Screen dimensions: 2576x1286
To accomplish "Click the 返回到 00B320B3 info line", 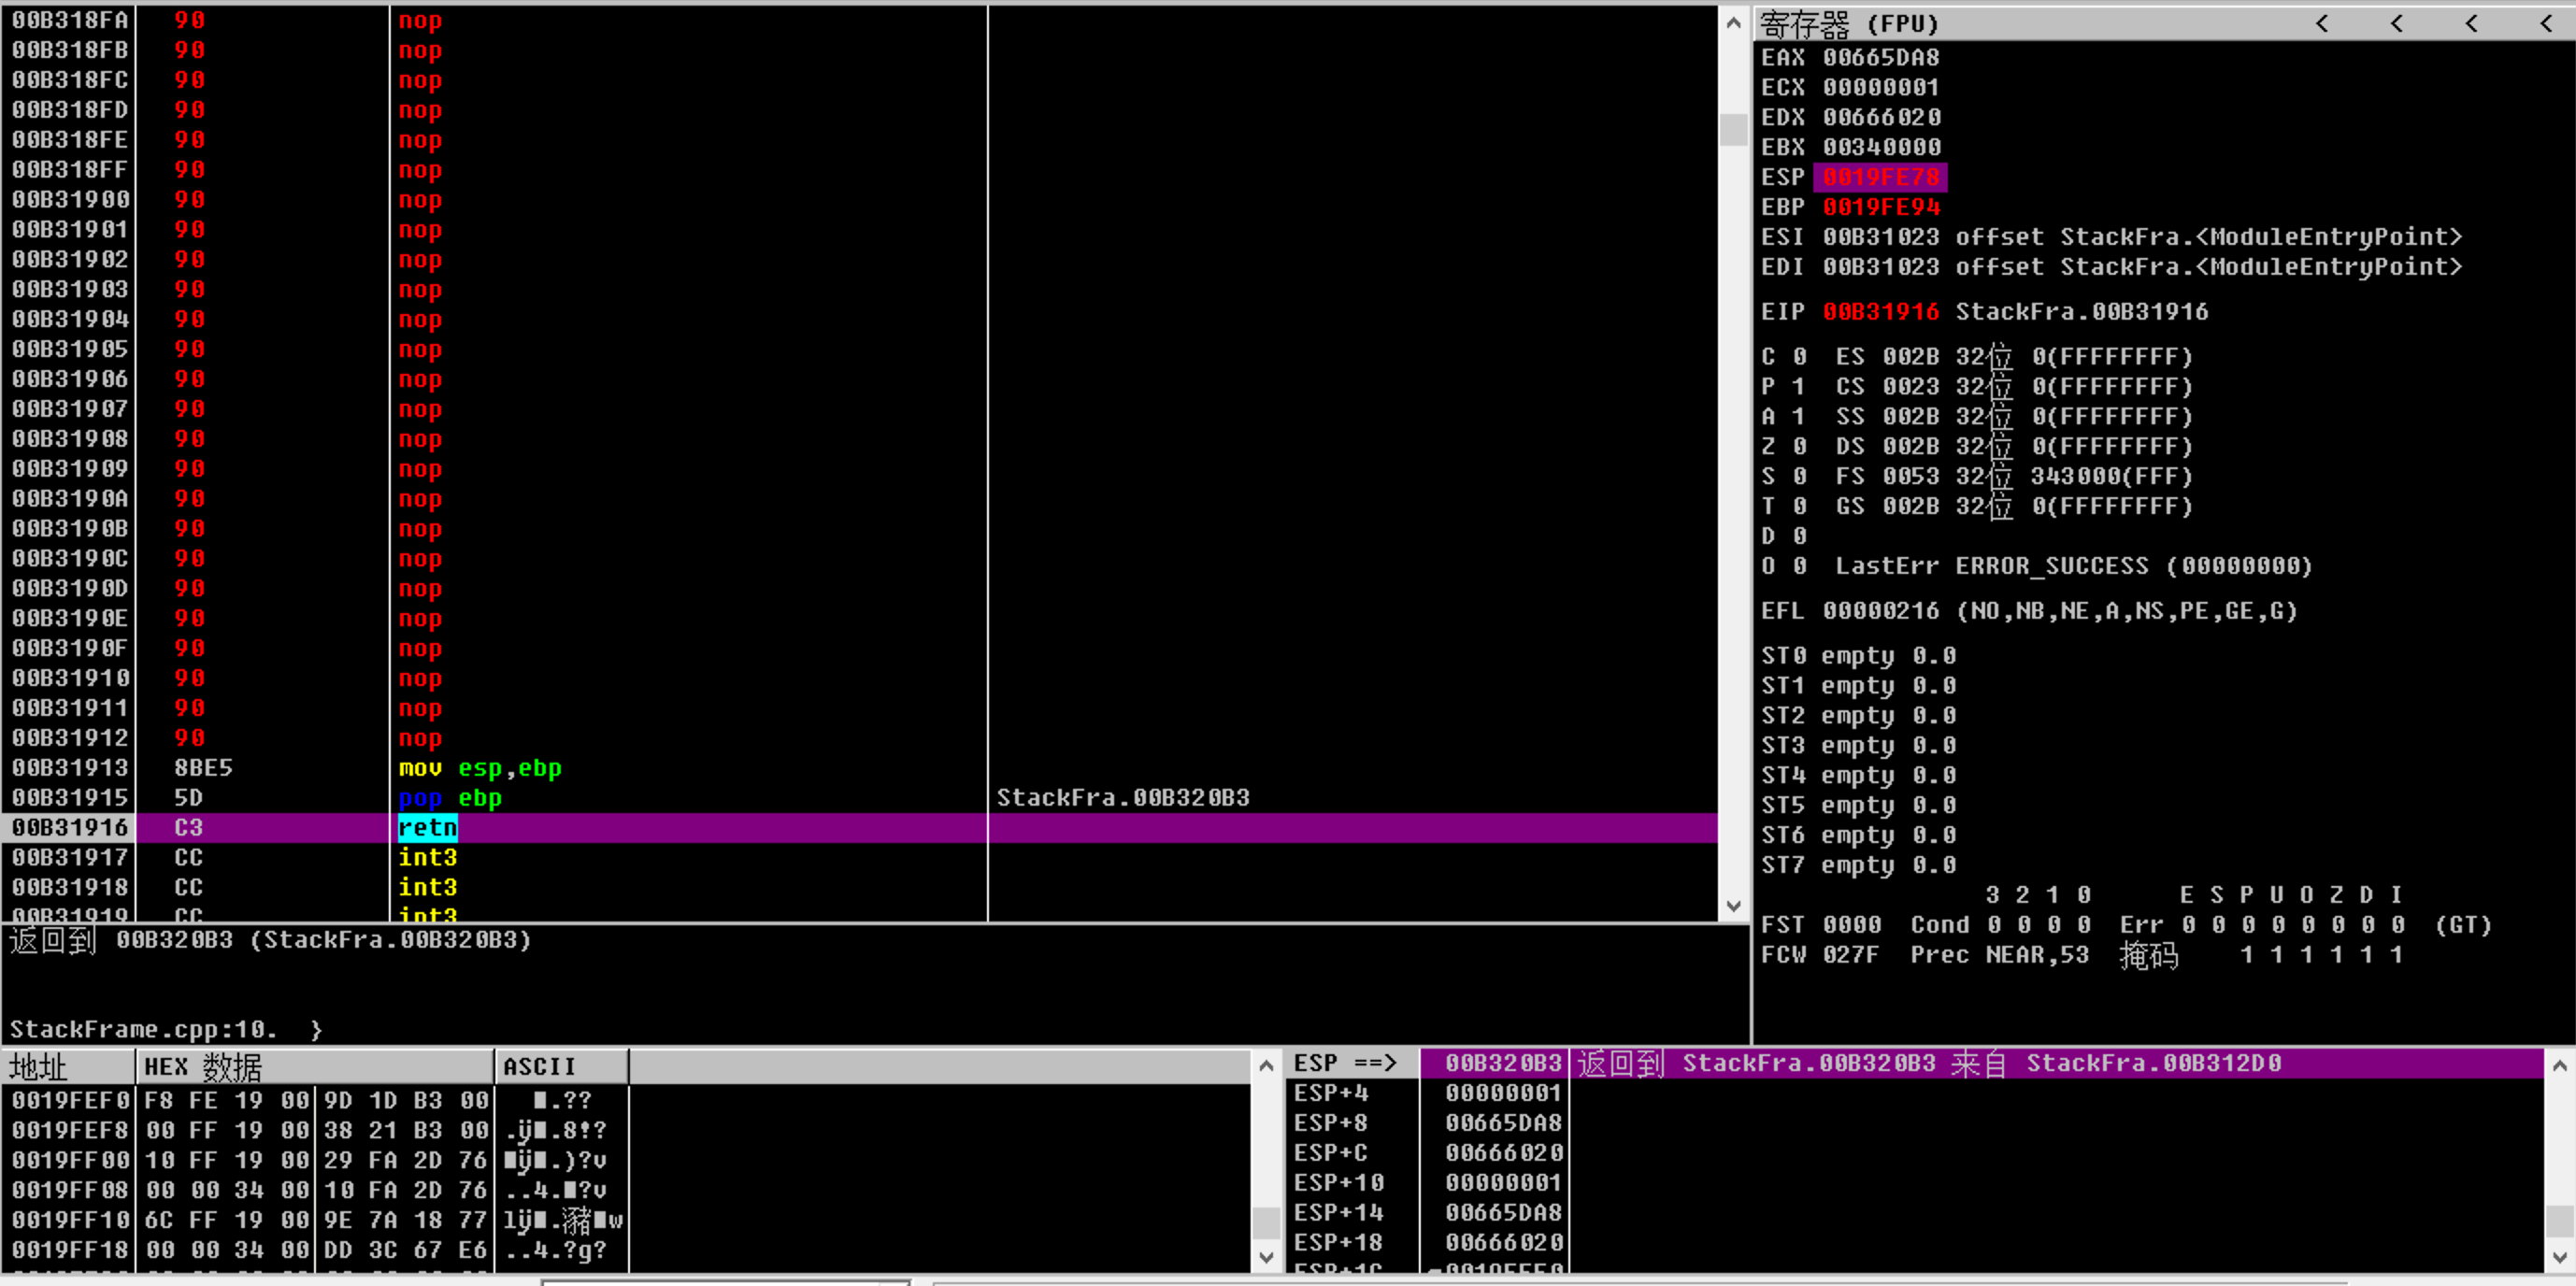I will point(270,941).
